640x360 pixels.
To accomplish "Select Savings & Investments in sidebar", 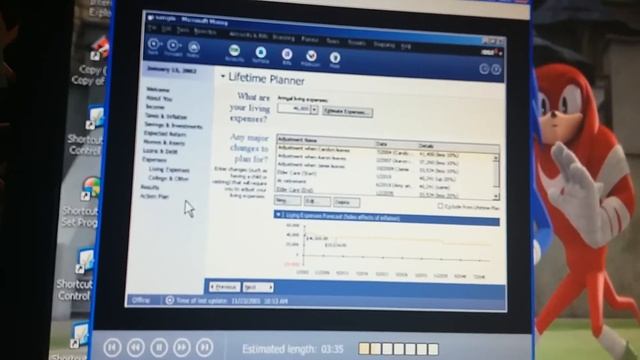I will click(173, 126).
